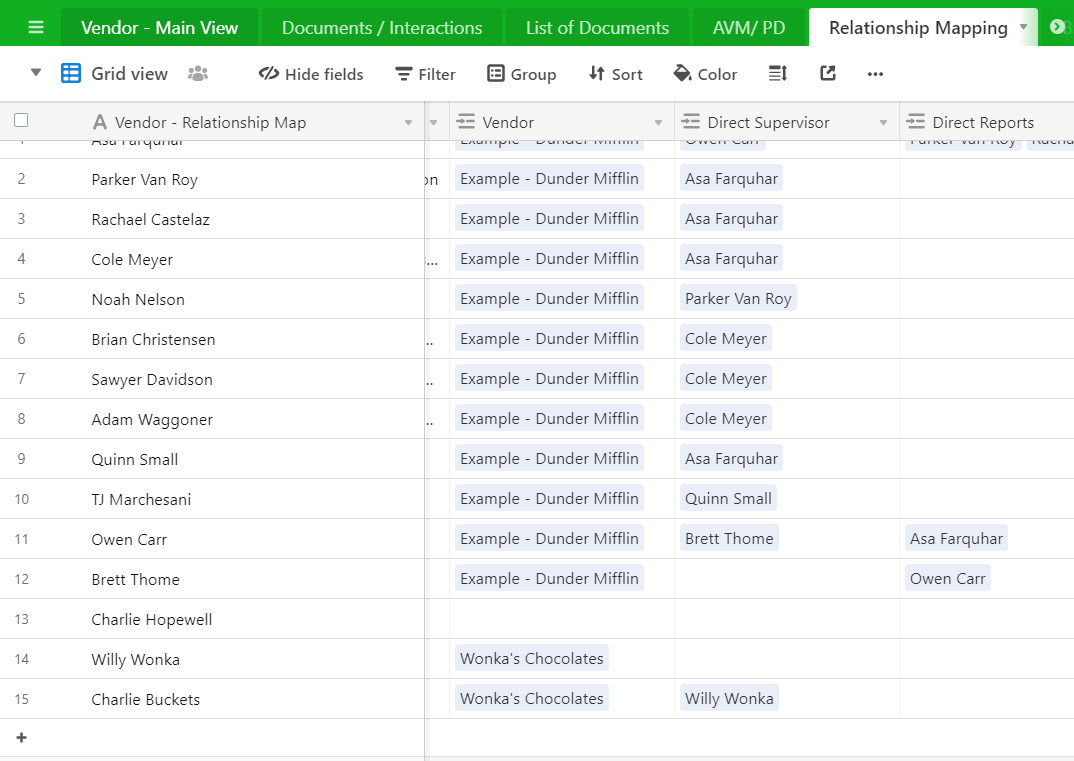The height and width of the screenshot is (761, 1074).
Task: Click the Grid view table icon
Action: click(x=71, y=73)
